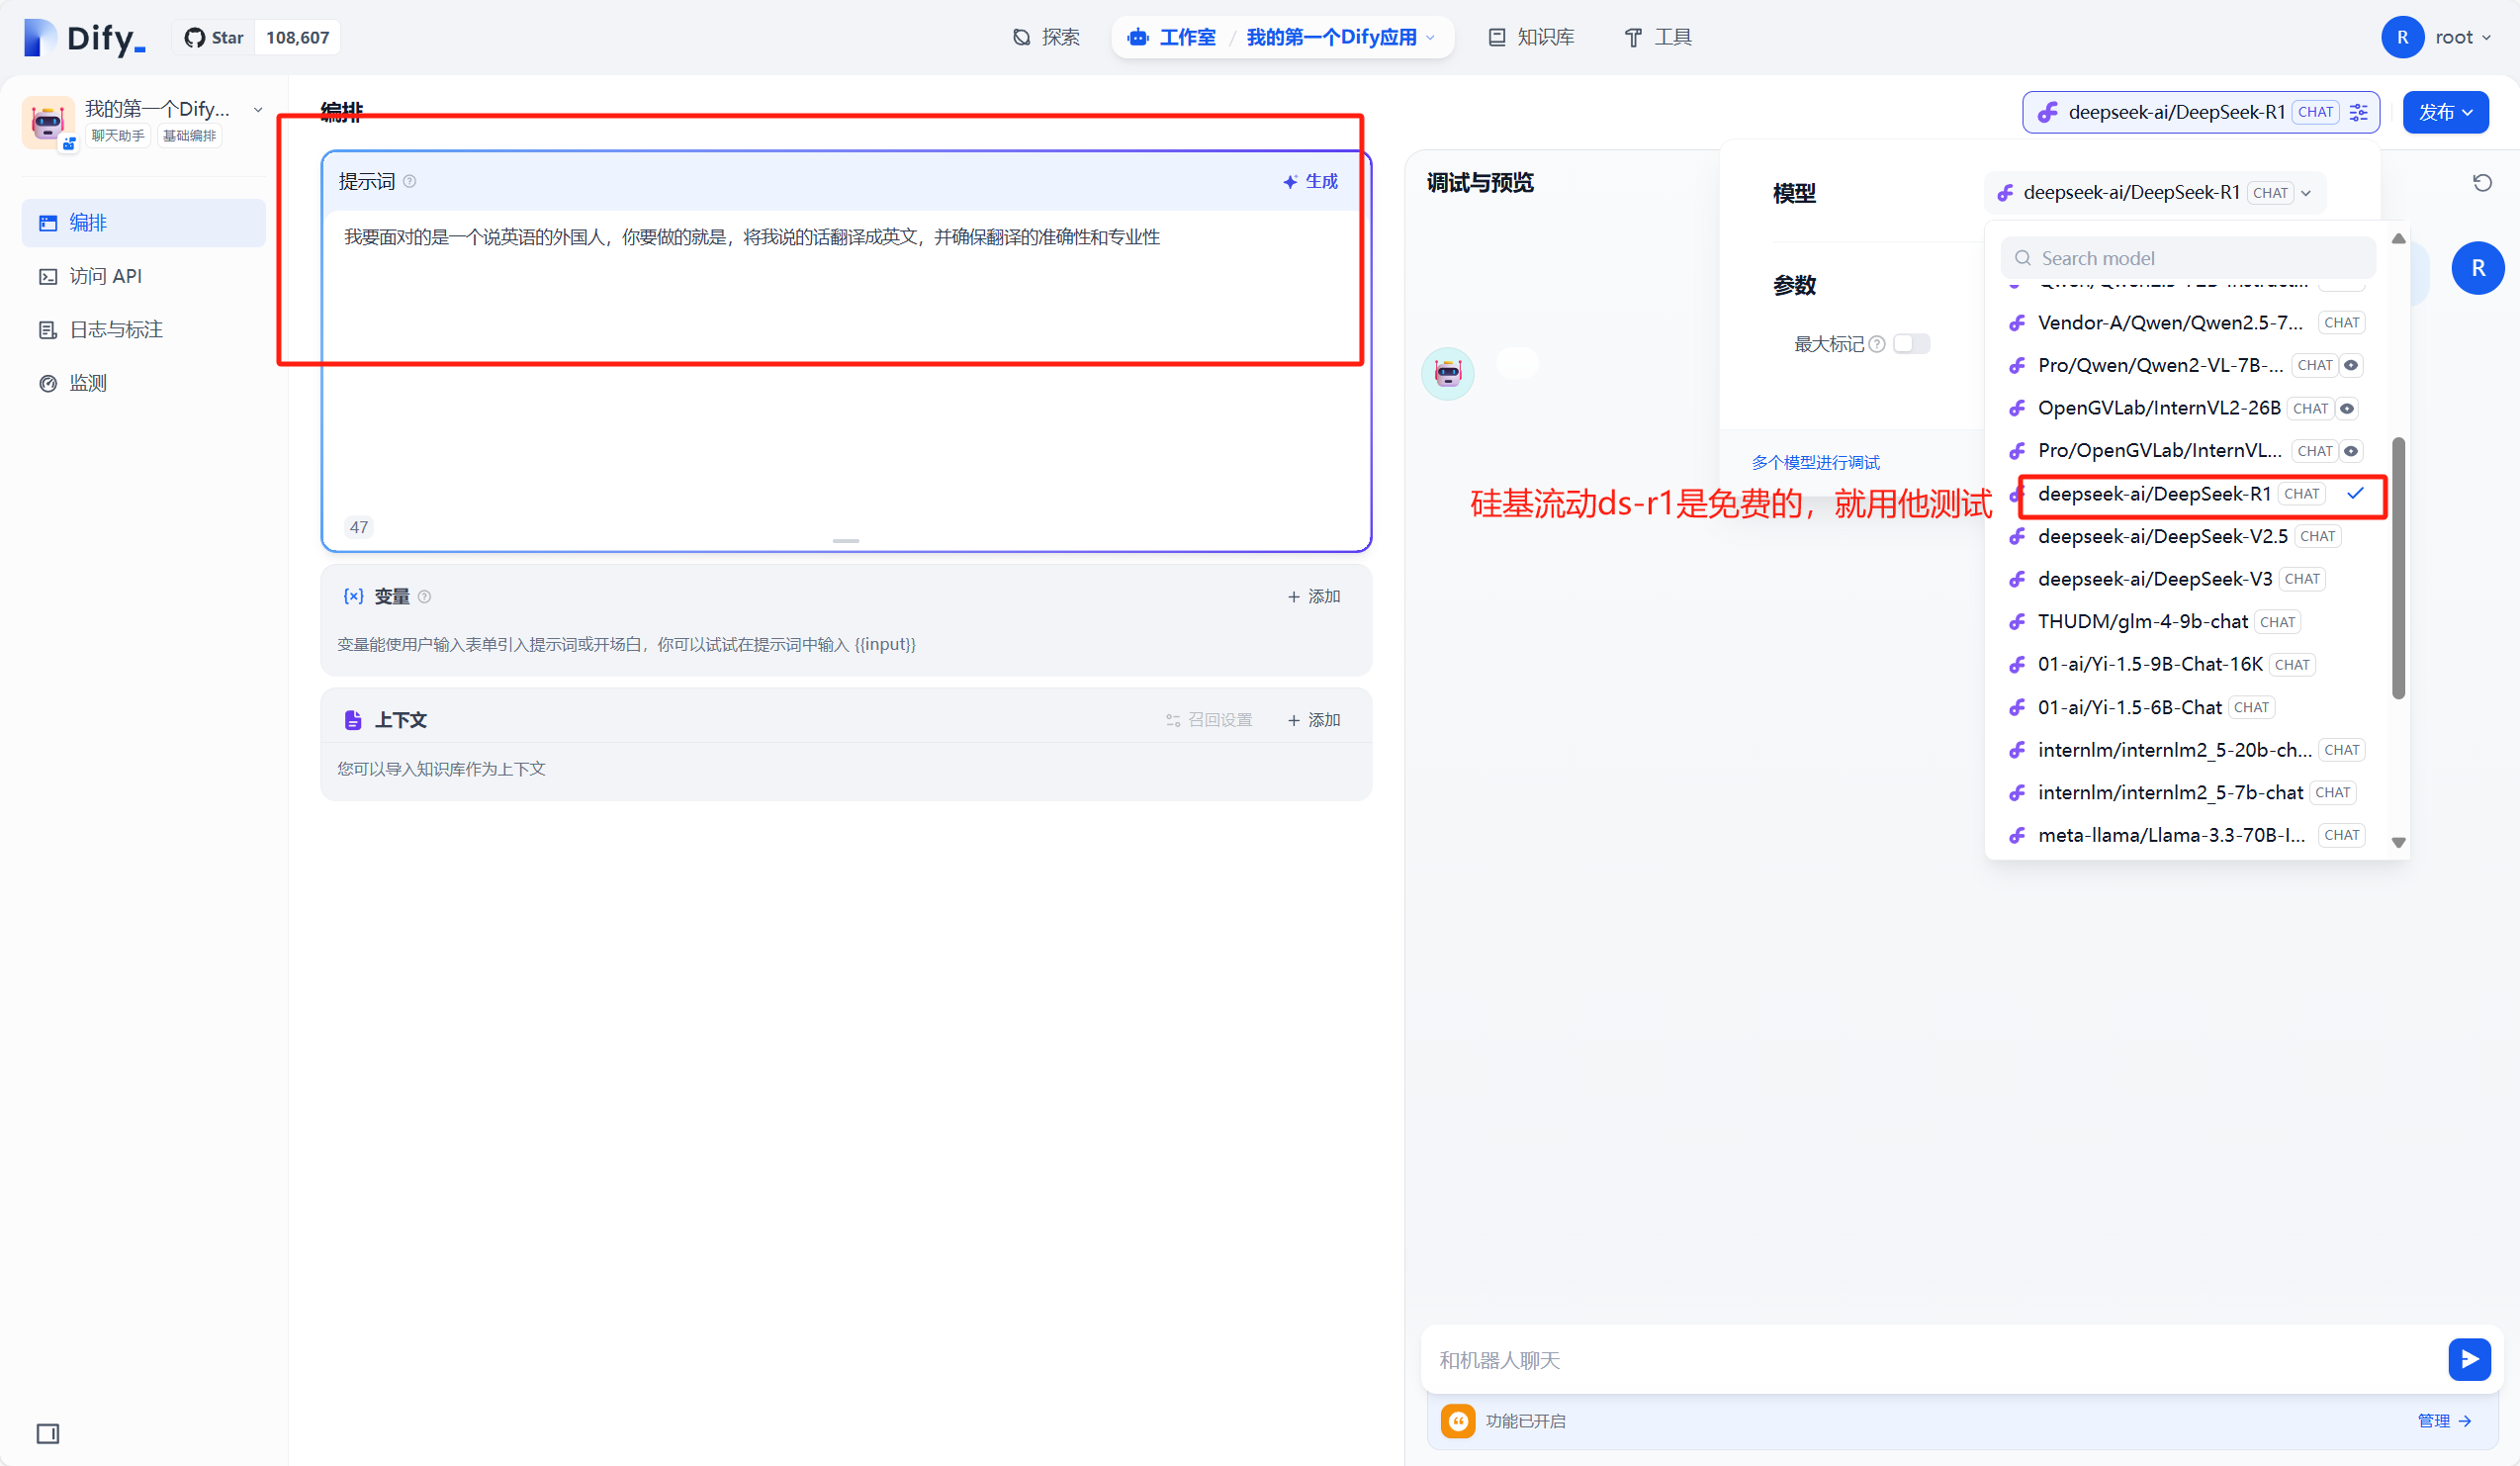Go to 访问 API in sidebar
The height and width of the screenshot is (1466, 2520).
click(x=105, y=276)
